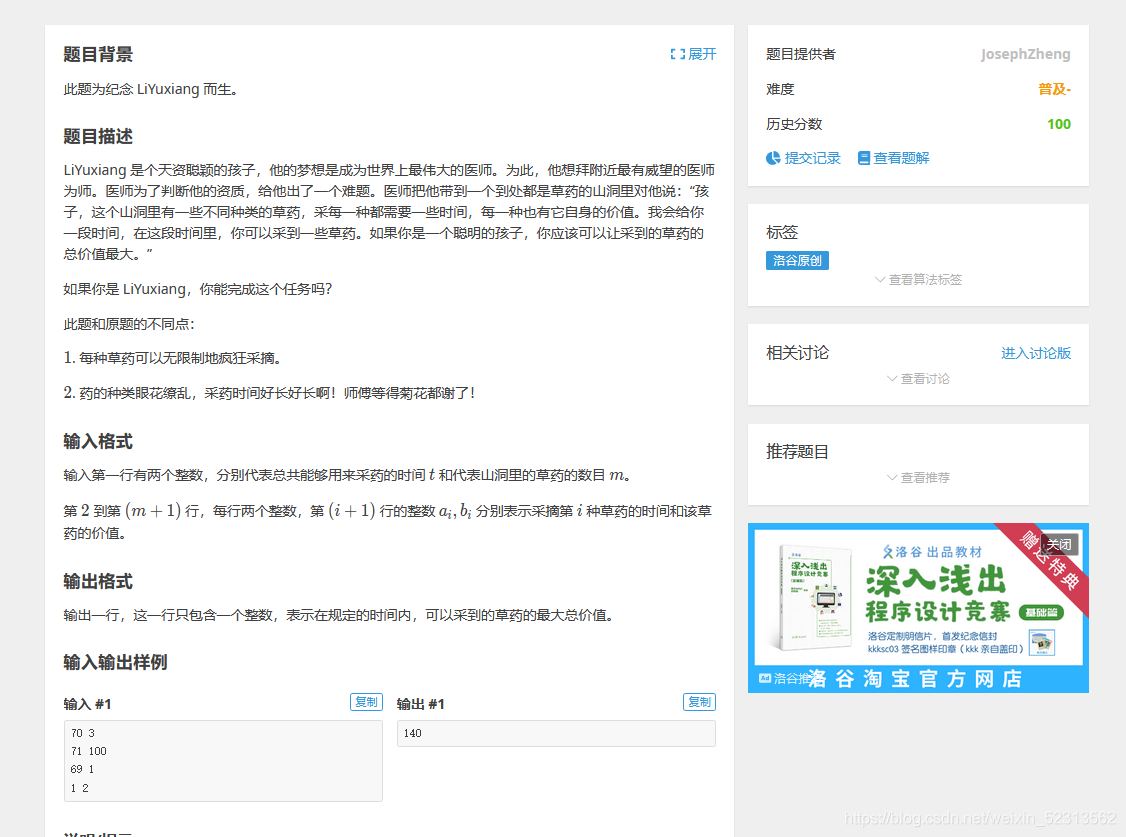The height and width of the screenshot is (837, 1126).
Task: Copy sample input #1 with 复制
Action: (x=366, y=701)
